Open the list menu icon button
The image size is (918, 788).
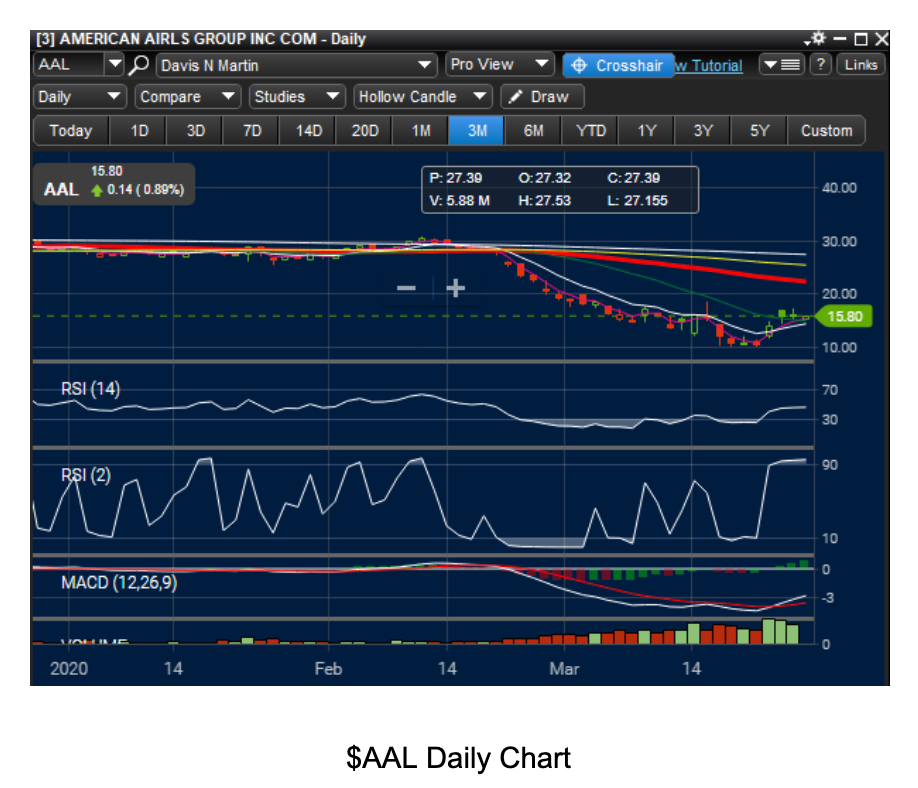click(x=782, y=64)
